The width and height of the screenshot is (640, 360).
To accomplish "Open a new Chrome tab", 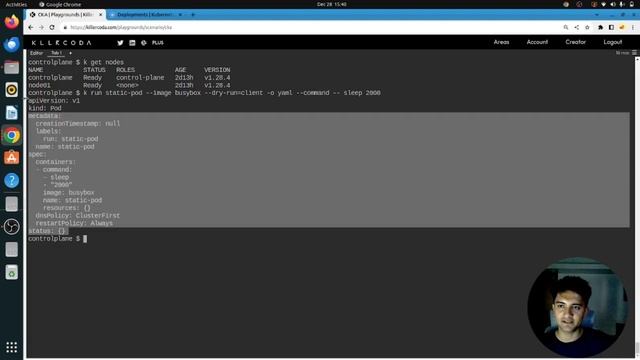I will (x=193, y=15).
